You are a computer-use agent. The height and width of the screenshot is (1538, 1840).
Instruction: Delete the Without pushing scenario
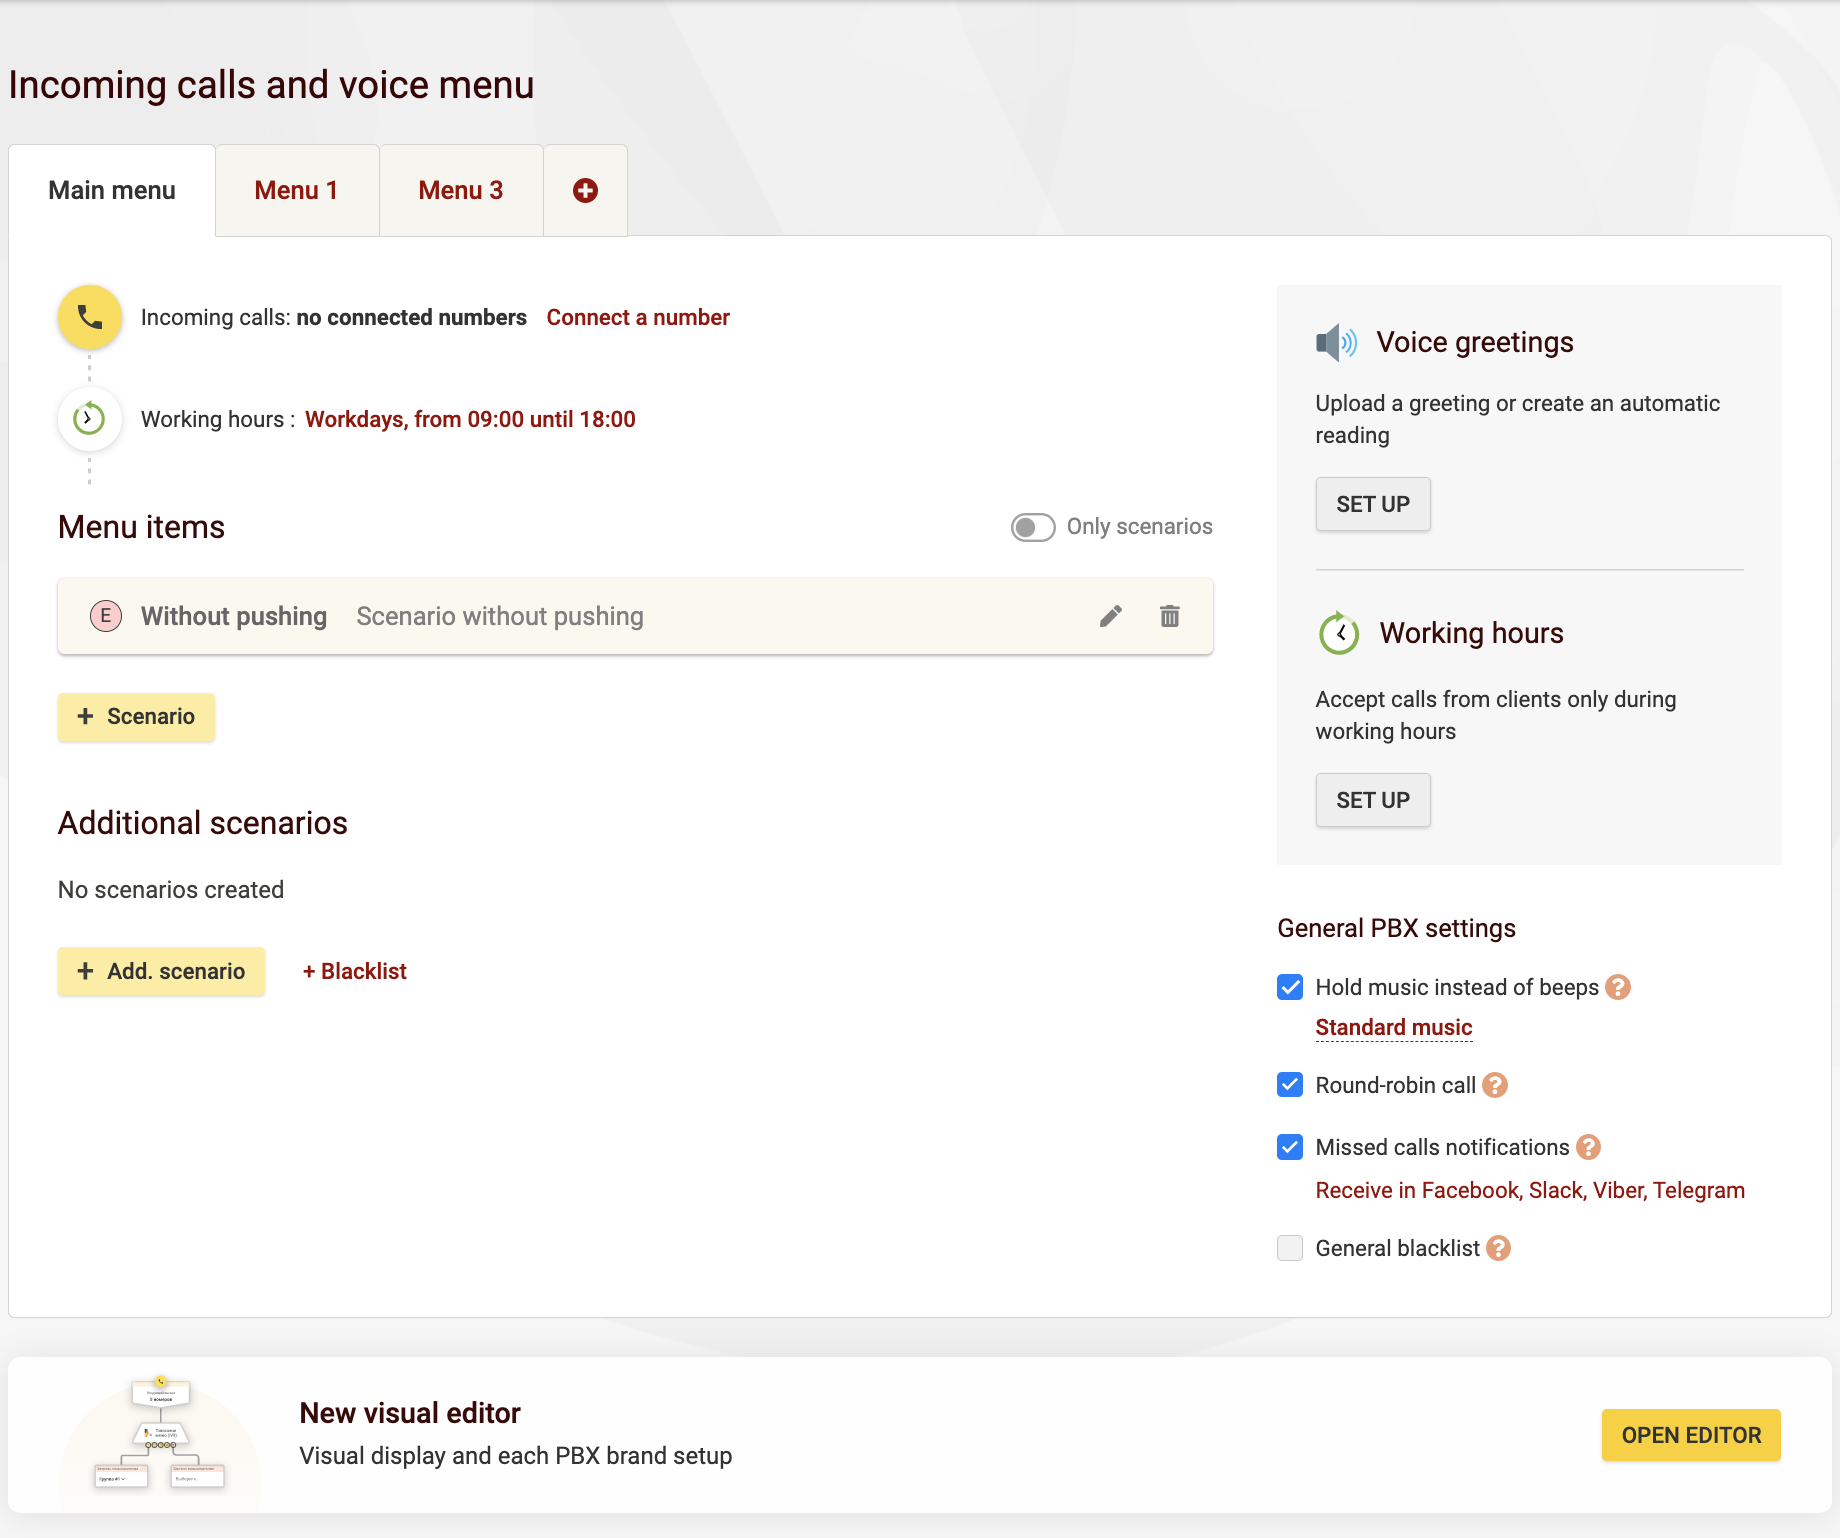point(1169,616)
